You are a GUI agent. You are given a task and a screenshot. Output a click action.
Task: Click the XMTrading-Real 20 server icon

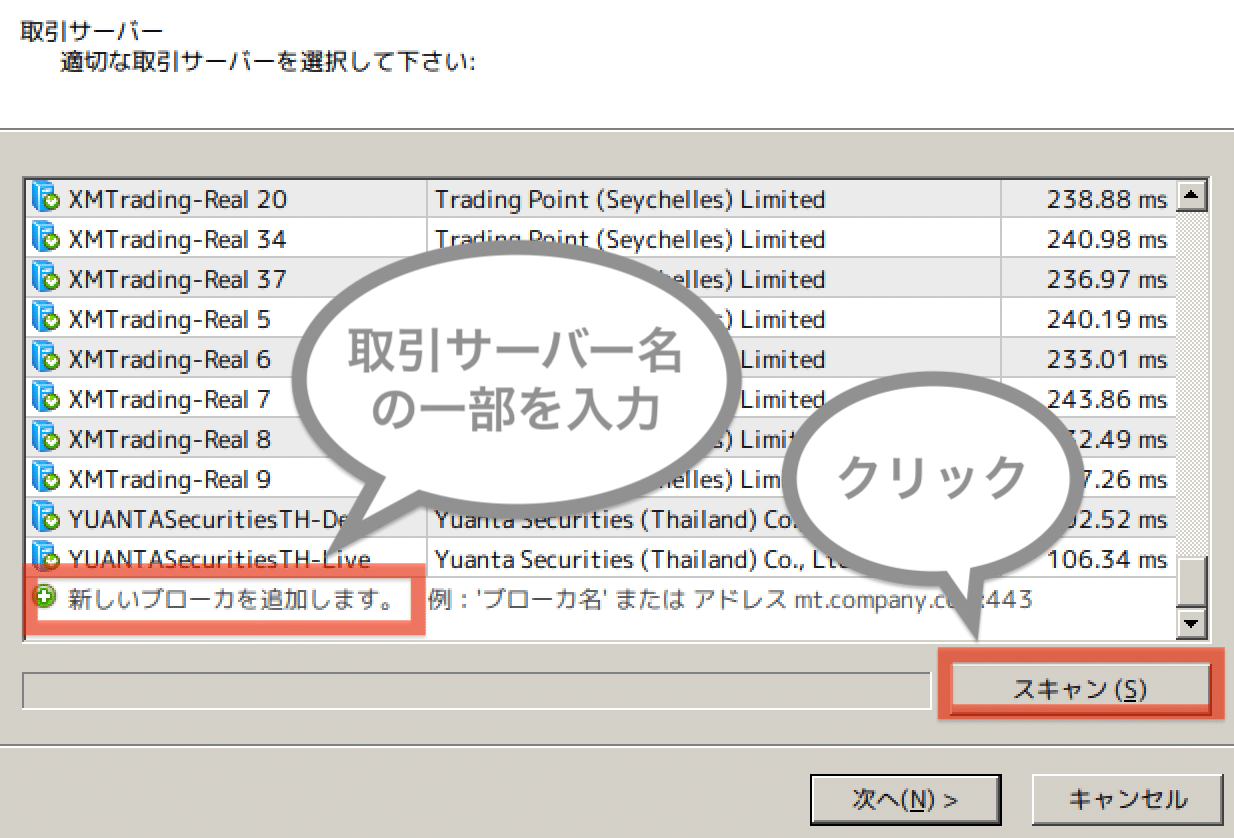click(x=46, y=198)
